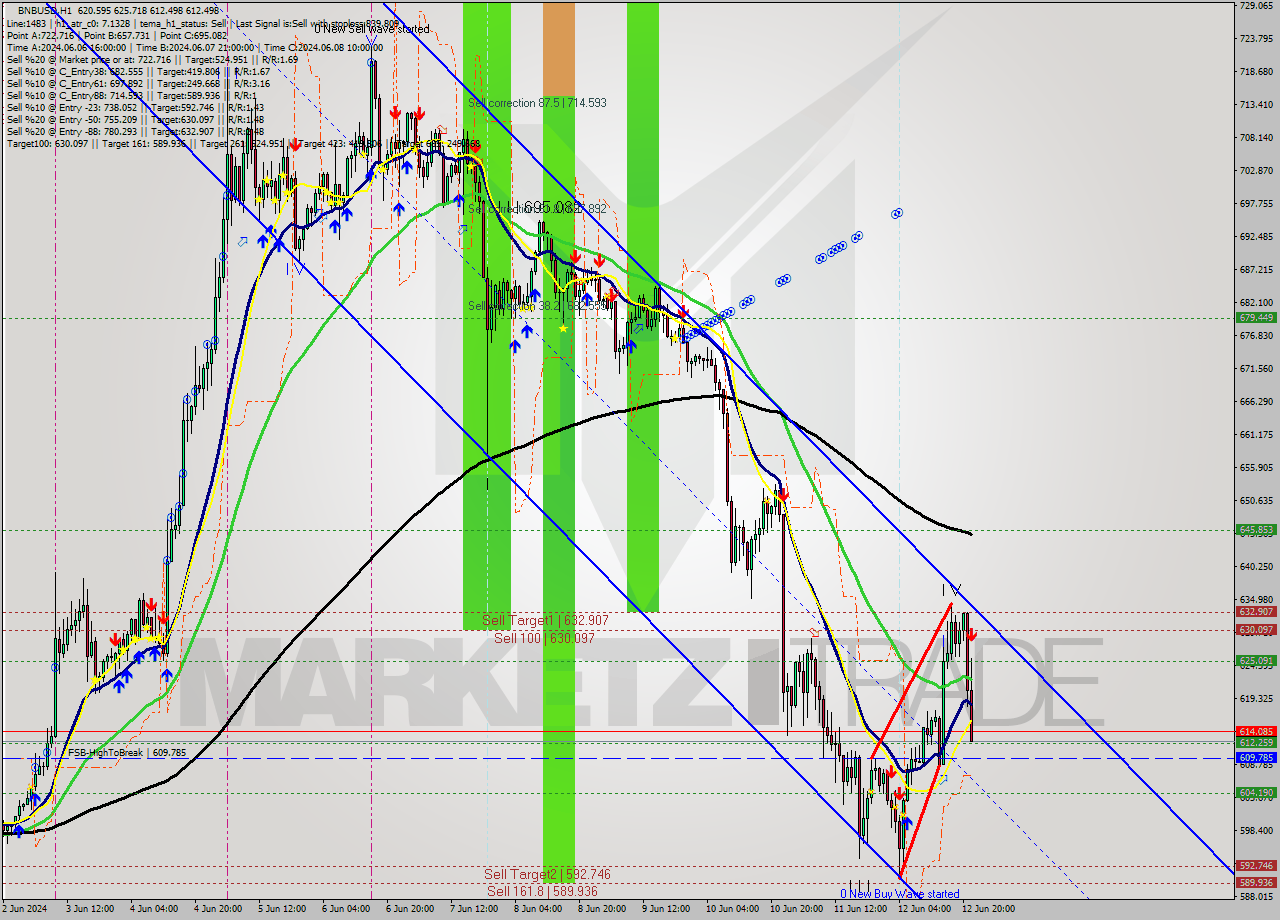Click the 'Sell %10 @ C_Entry88: 714.593' row

click(x=130, y=95)
